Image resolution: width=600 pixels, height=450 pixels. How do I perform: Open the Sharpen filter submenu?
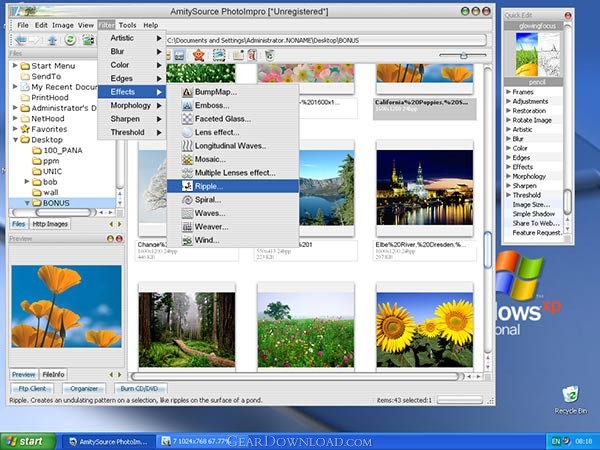(132, 119)
